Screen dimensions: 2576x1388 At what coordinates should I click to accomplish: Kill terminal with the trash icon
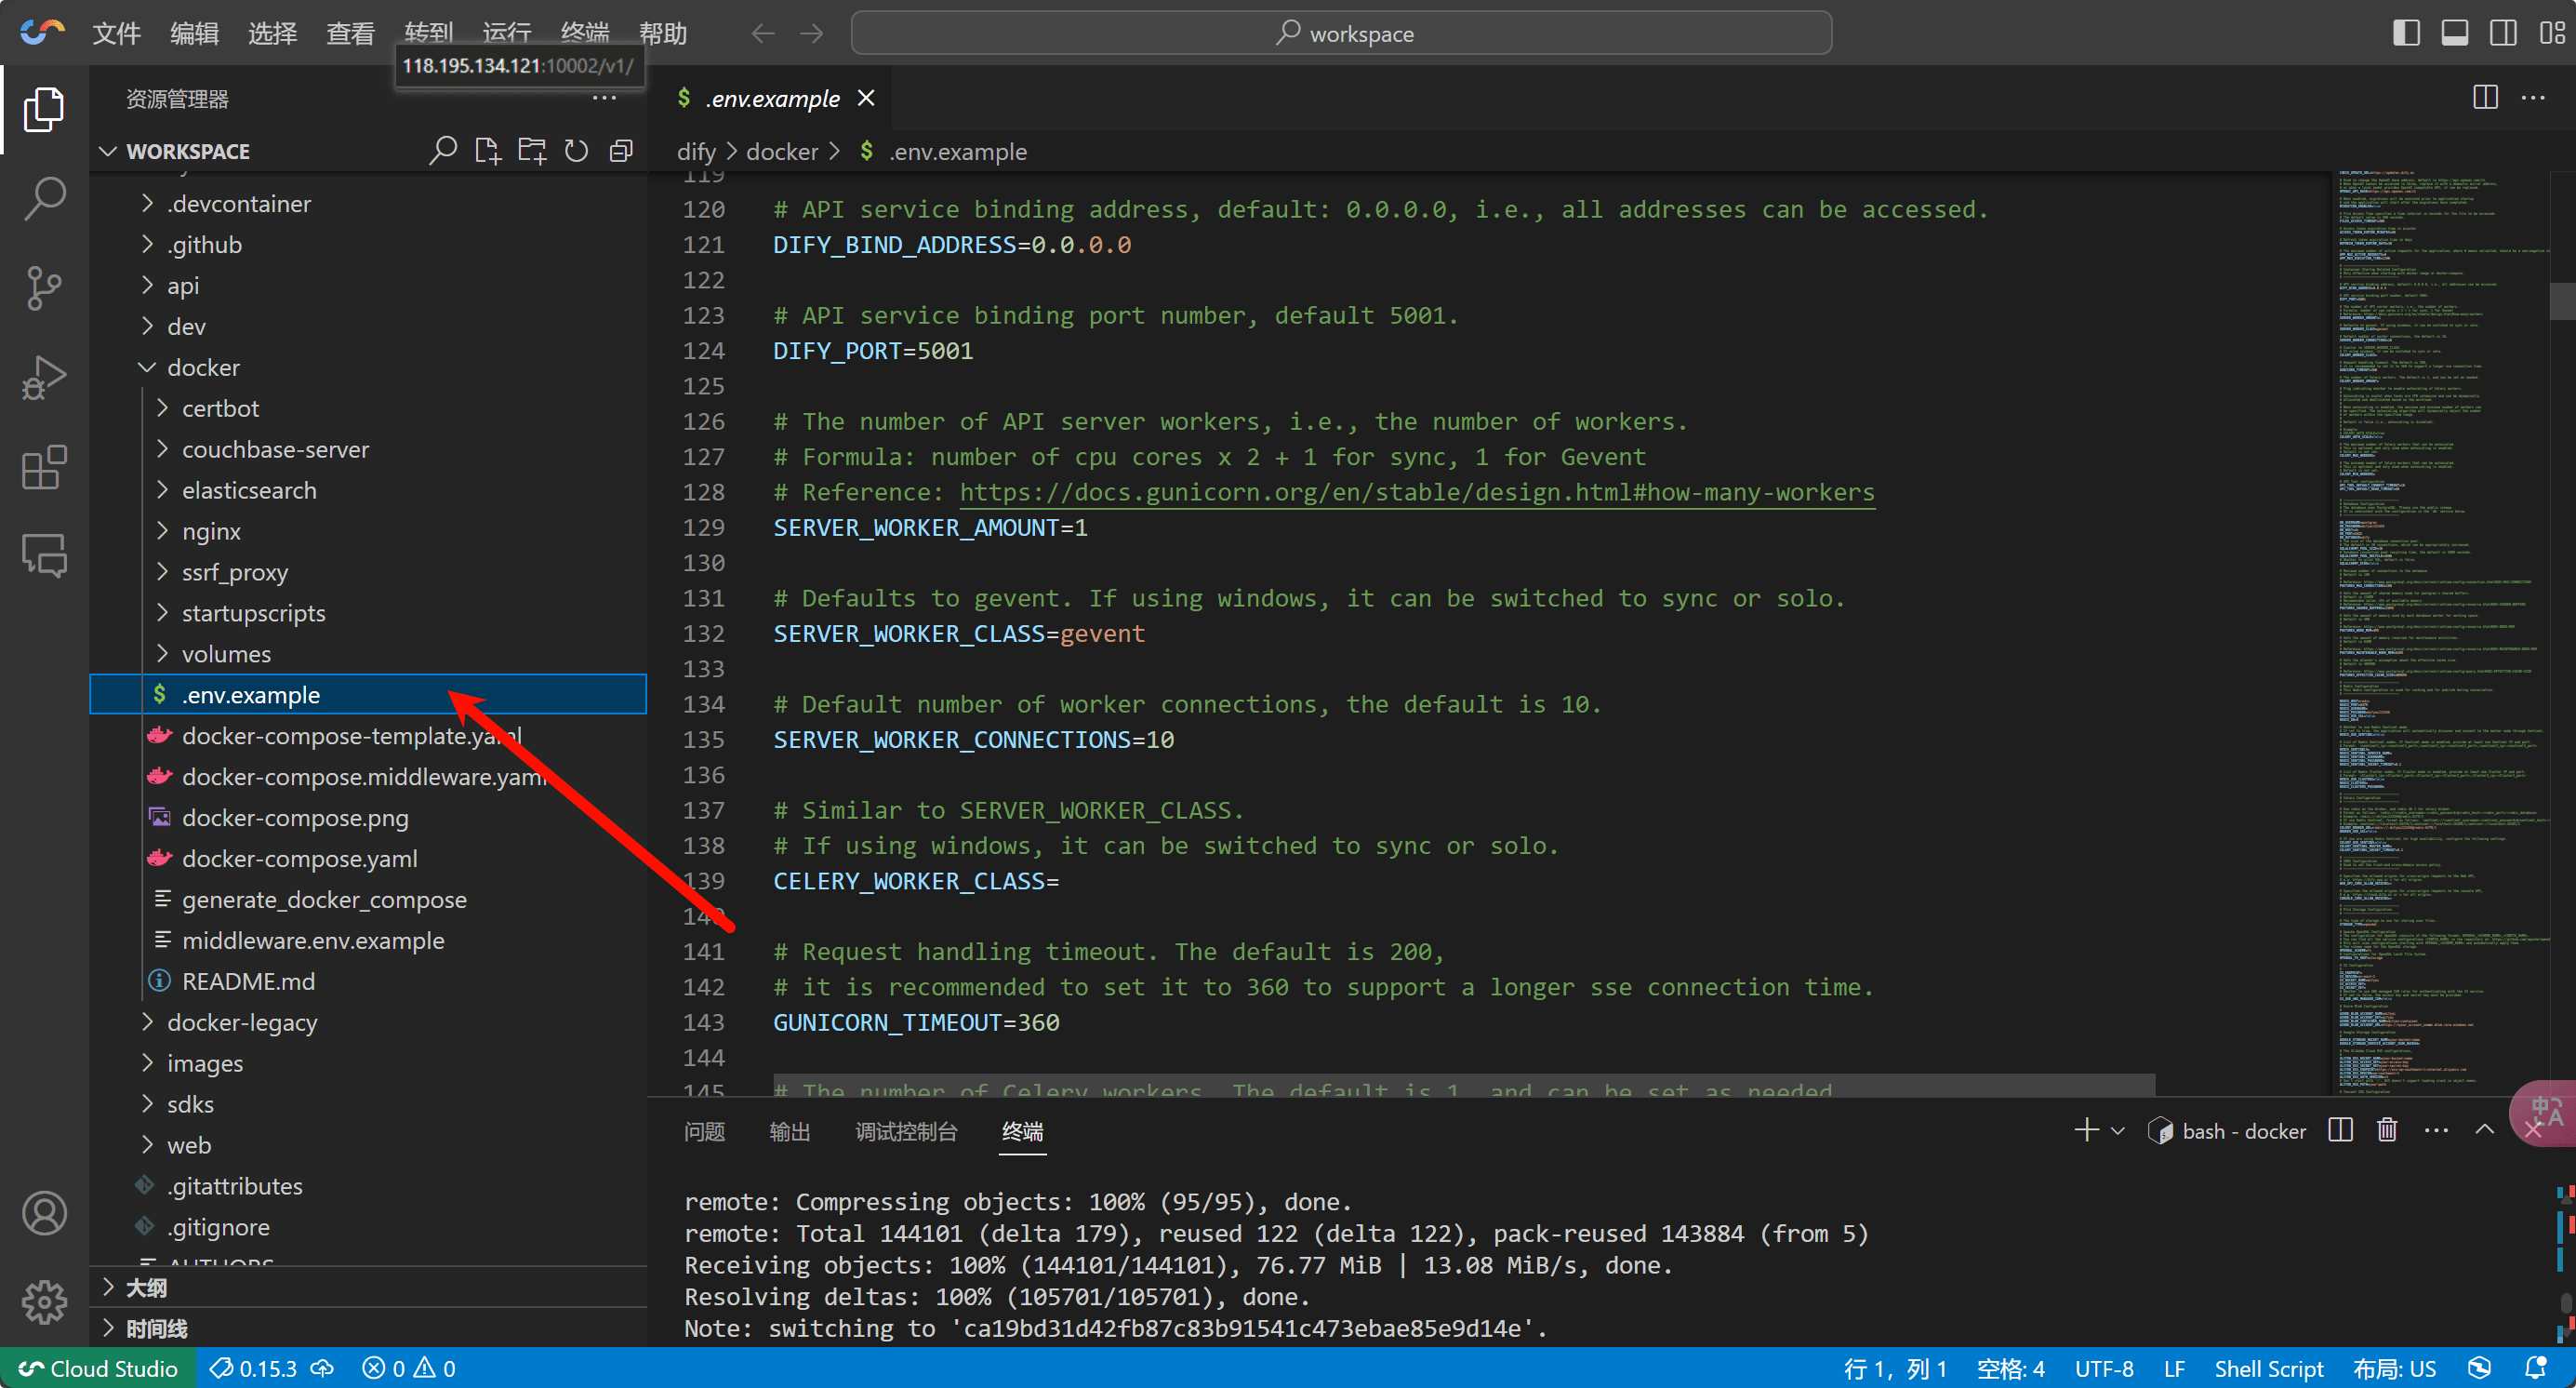point(2387,1130)
